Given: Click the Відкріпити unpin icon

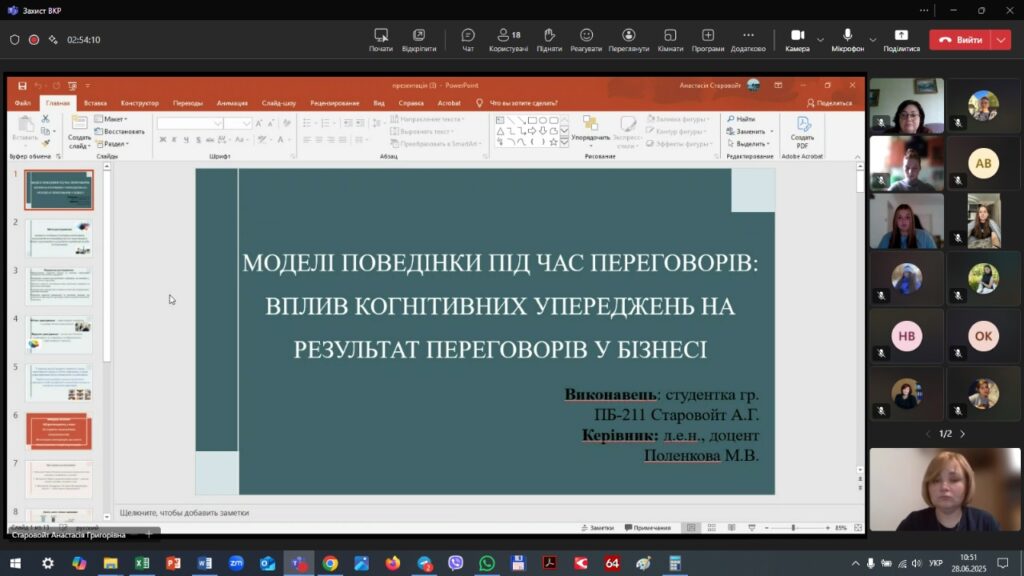Looking at the screenshot, I should tap(419, 35).
